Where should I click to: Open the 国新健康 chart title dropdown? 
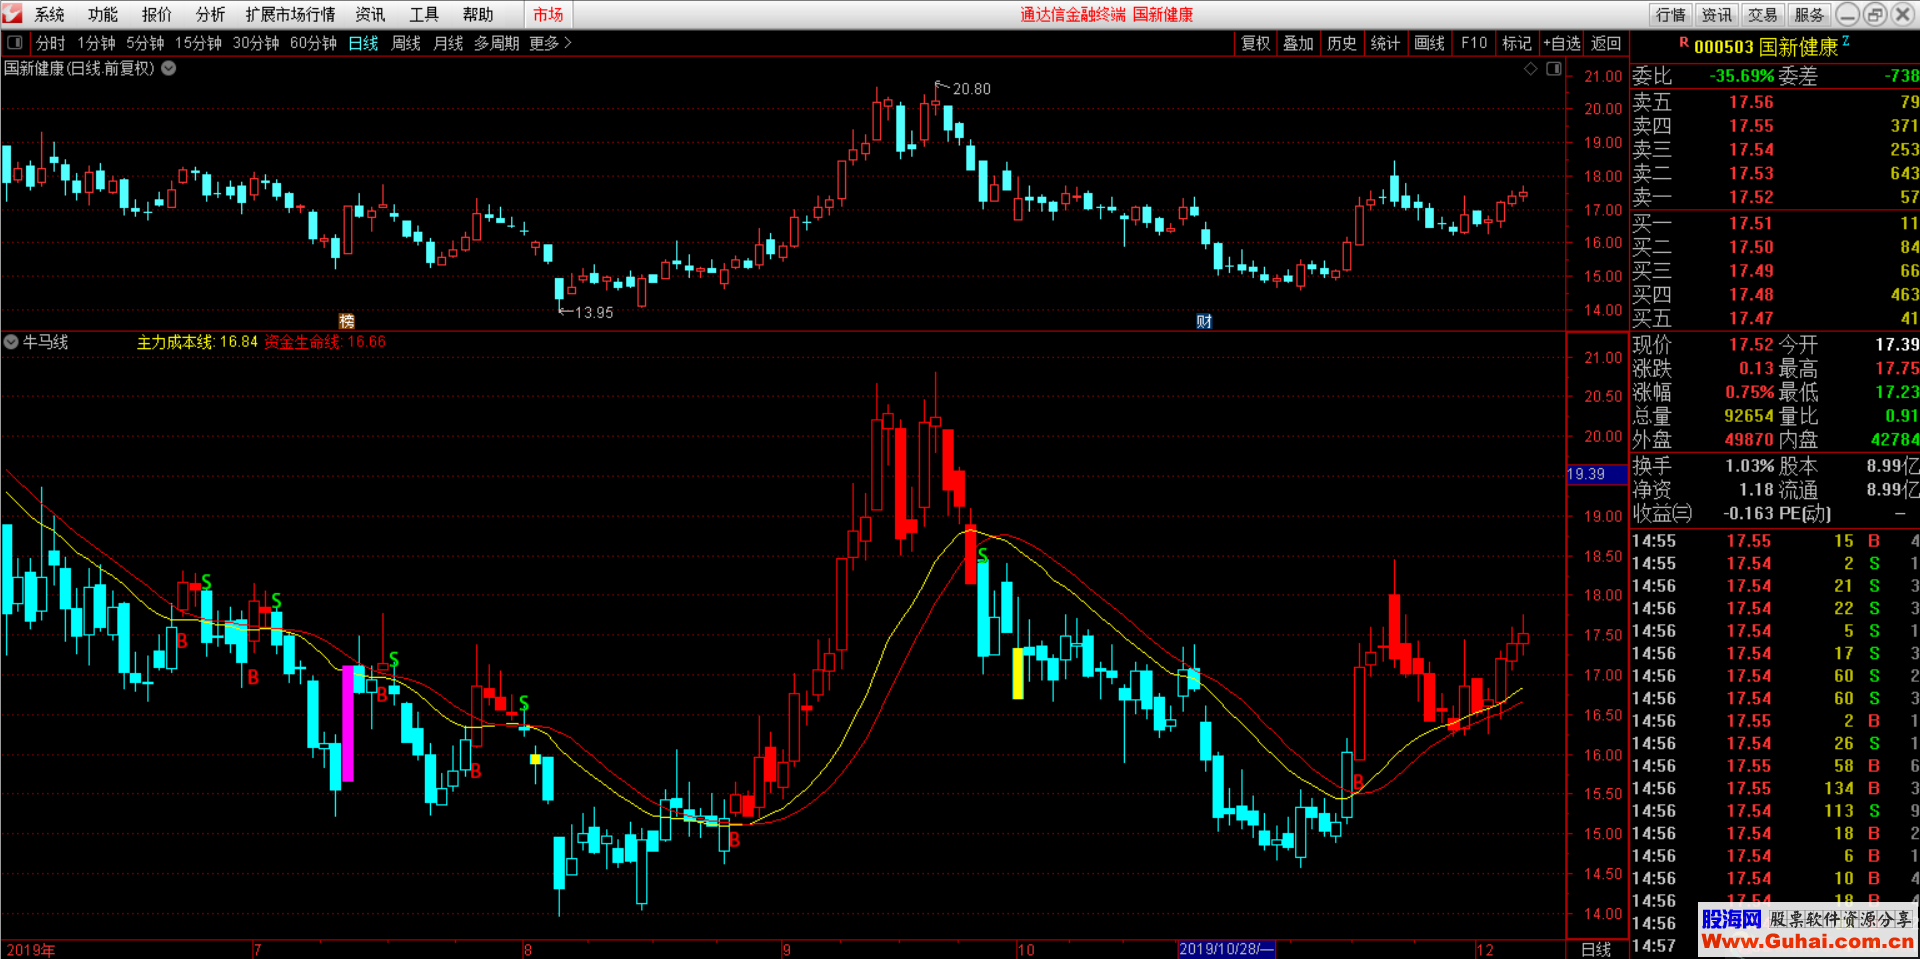[169, 69]
